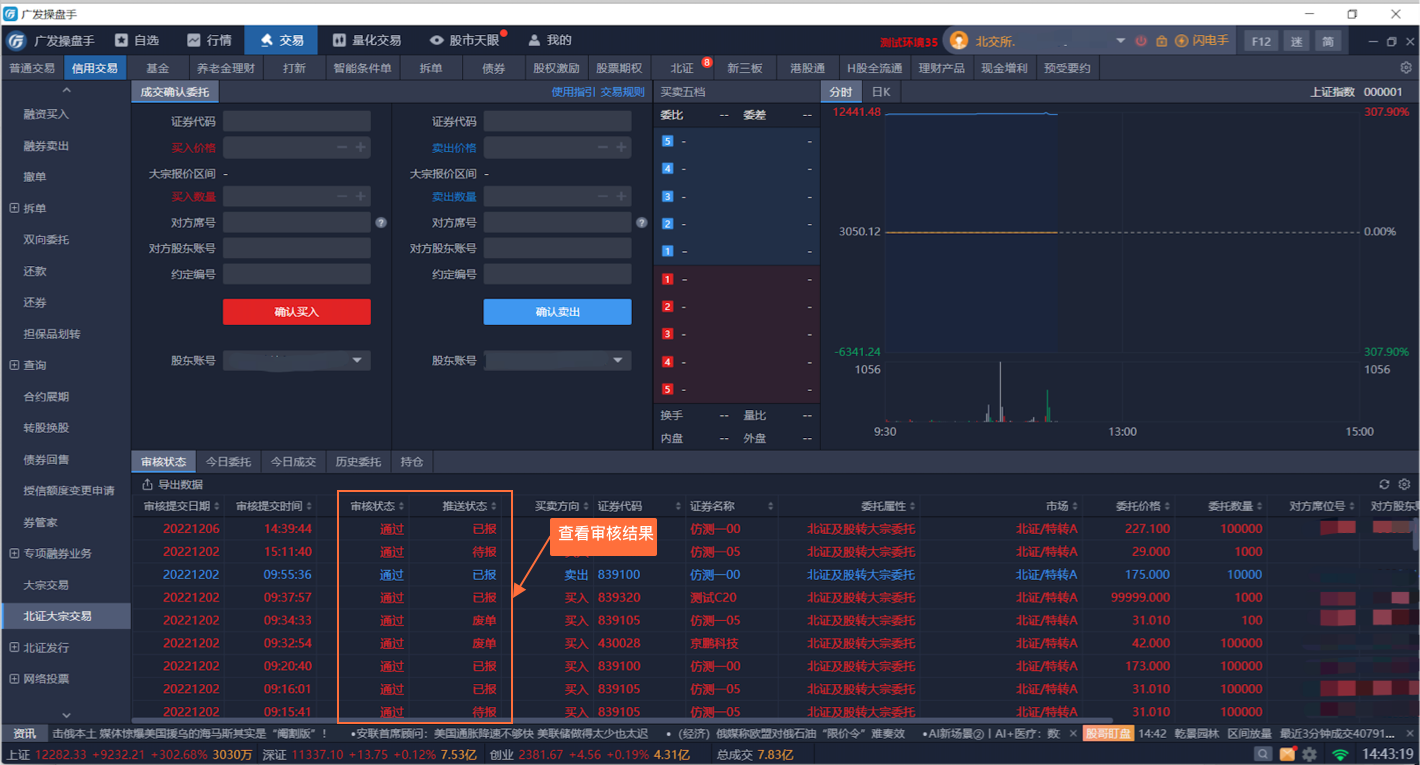The width and height of the screenshot is (1420, 765).
Task: Open the 股票期权 tab
Action: pyautogui.click(x=619, y=68)
